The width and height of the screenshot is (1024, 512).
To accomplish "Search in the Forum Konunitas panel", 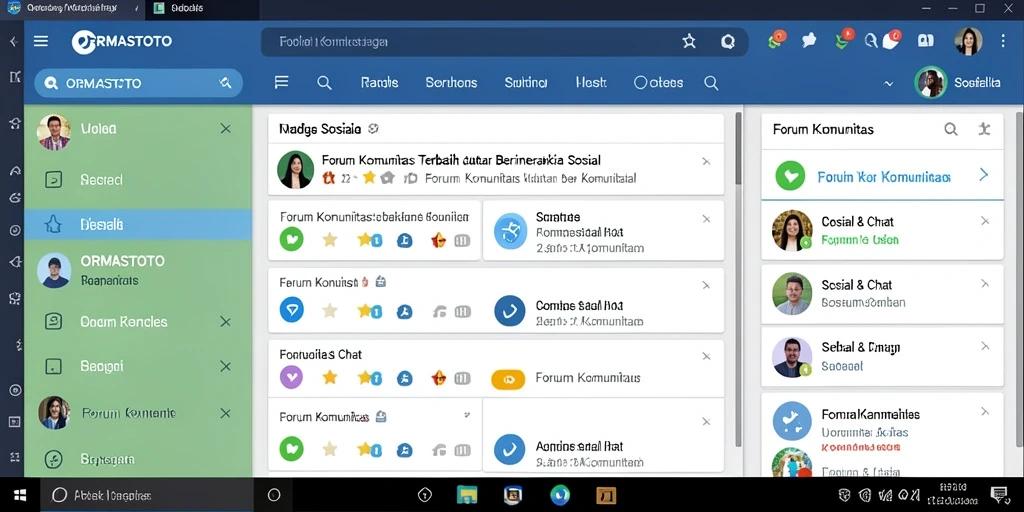I will (951, 129).
